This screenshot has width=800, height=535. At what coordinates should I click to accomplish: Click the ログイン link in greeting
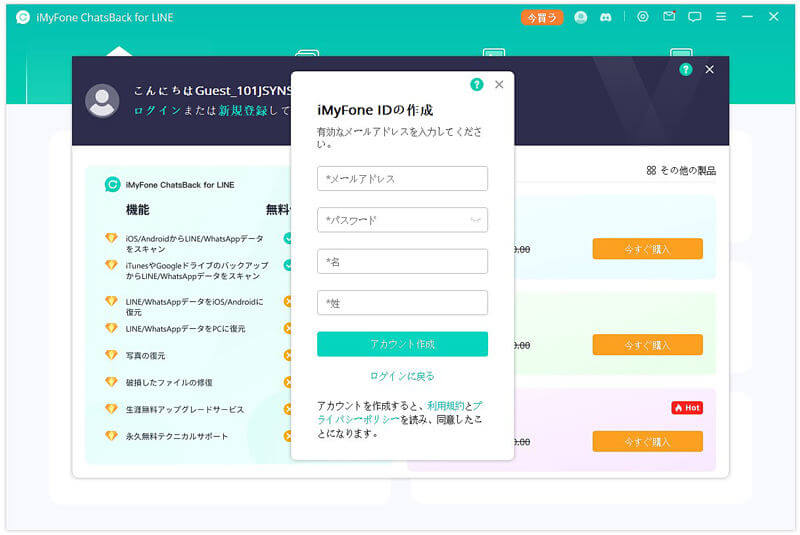click(x=158, y=111)
